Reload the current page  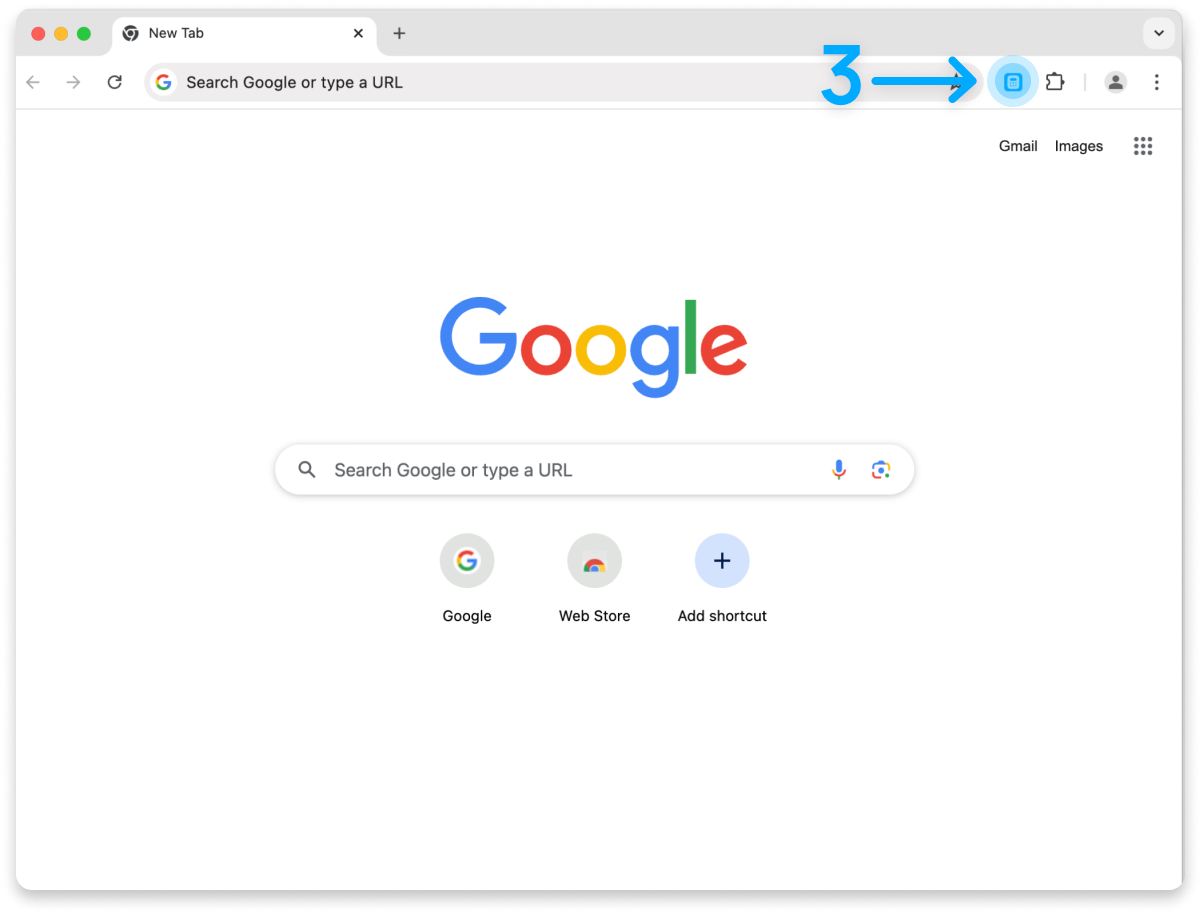[115, 82]
